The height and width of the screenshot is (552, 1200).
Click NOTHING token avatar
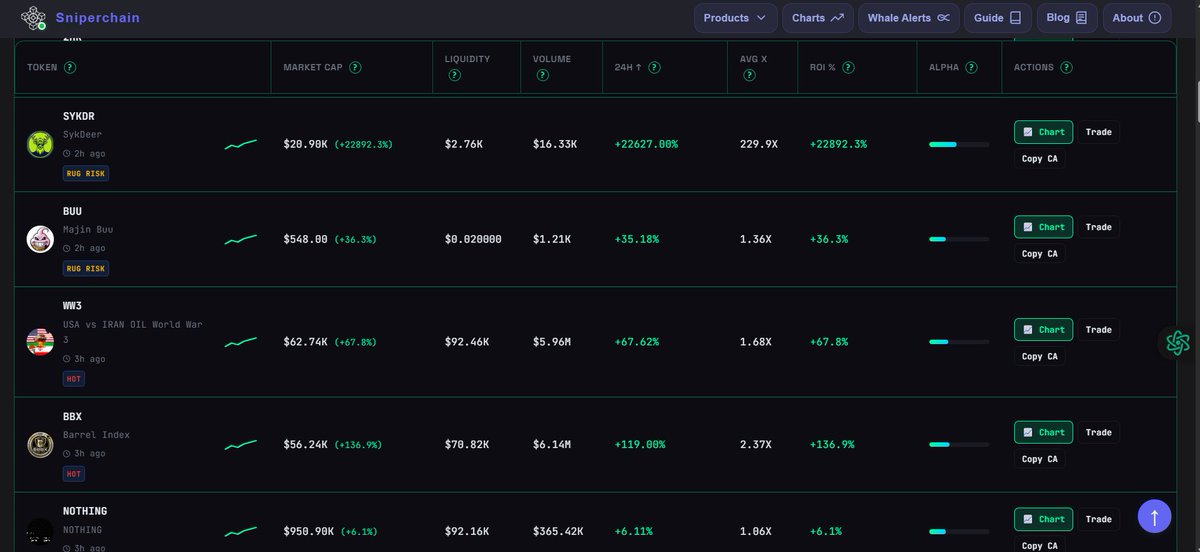click(x=40, y=530)
